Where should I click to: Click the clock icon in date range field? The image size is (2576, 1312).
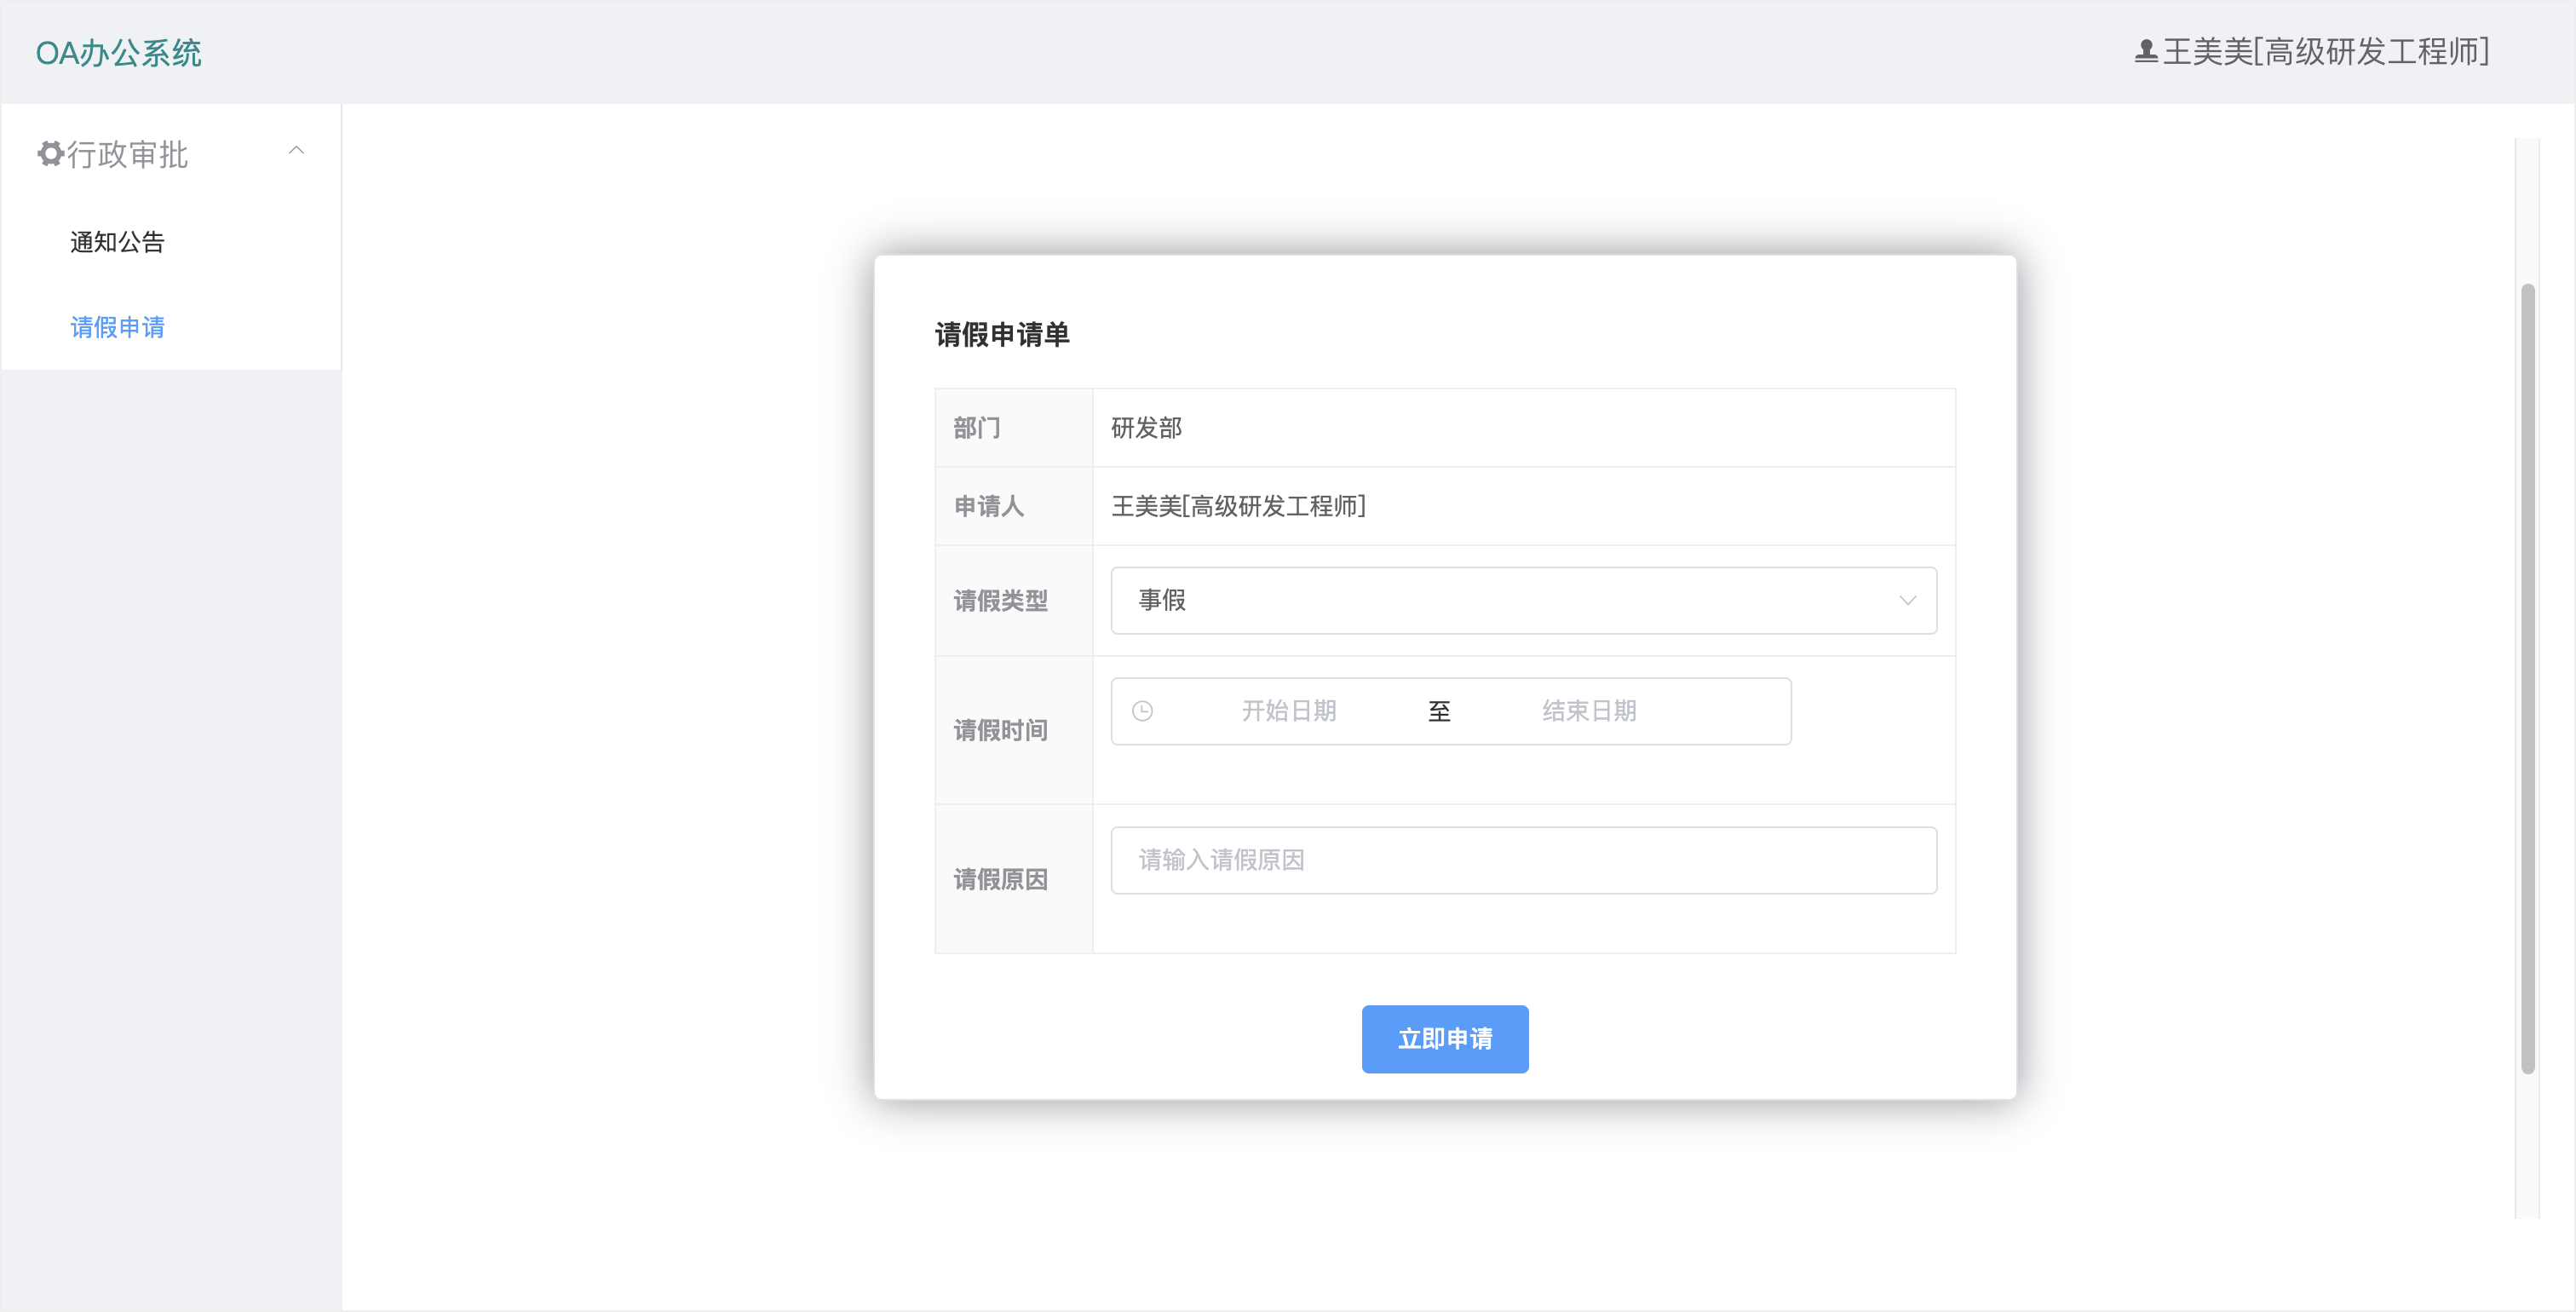1142,711
